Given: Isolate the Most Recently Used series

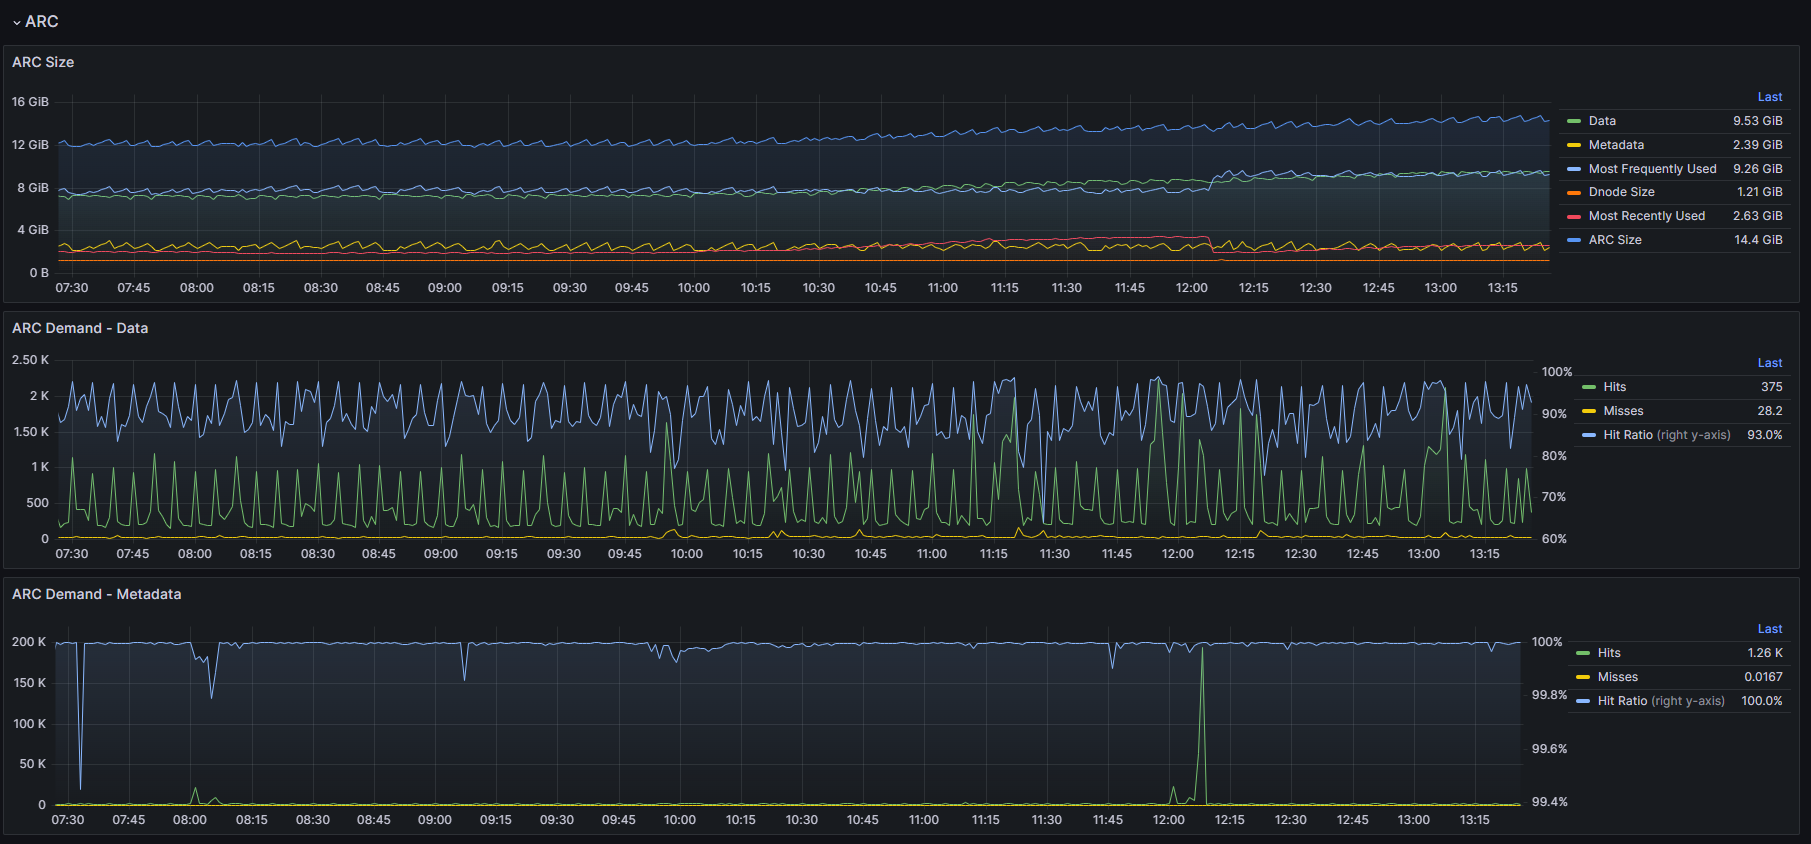Looking at the screenshot, I should pos(1647,216).
